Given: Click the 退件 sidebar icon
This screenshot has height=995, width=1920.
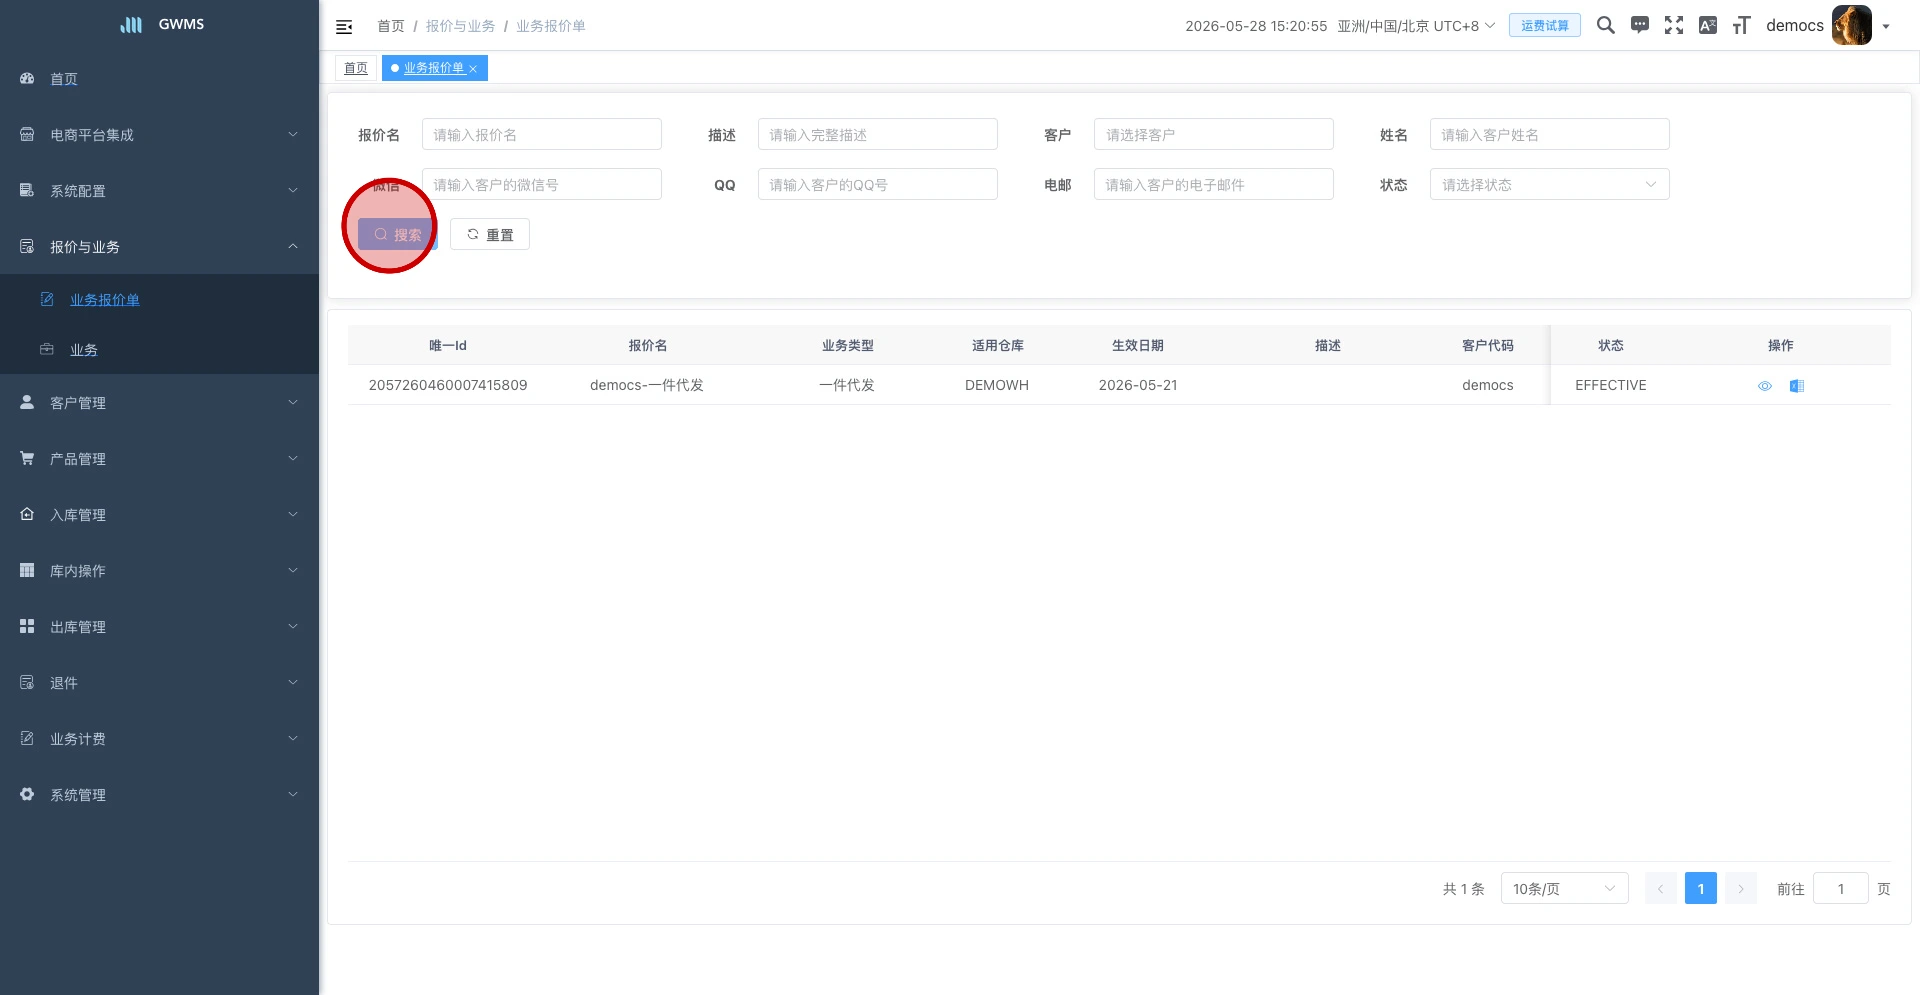Looking at the screenshot, I should [27, 682].
